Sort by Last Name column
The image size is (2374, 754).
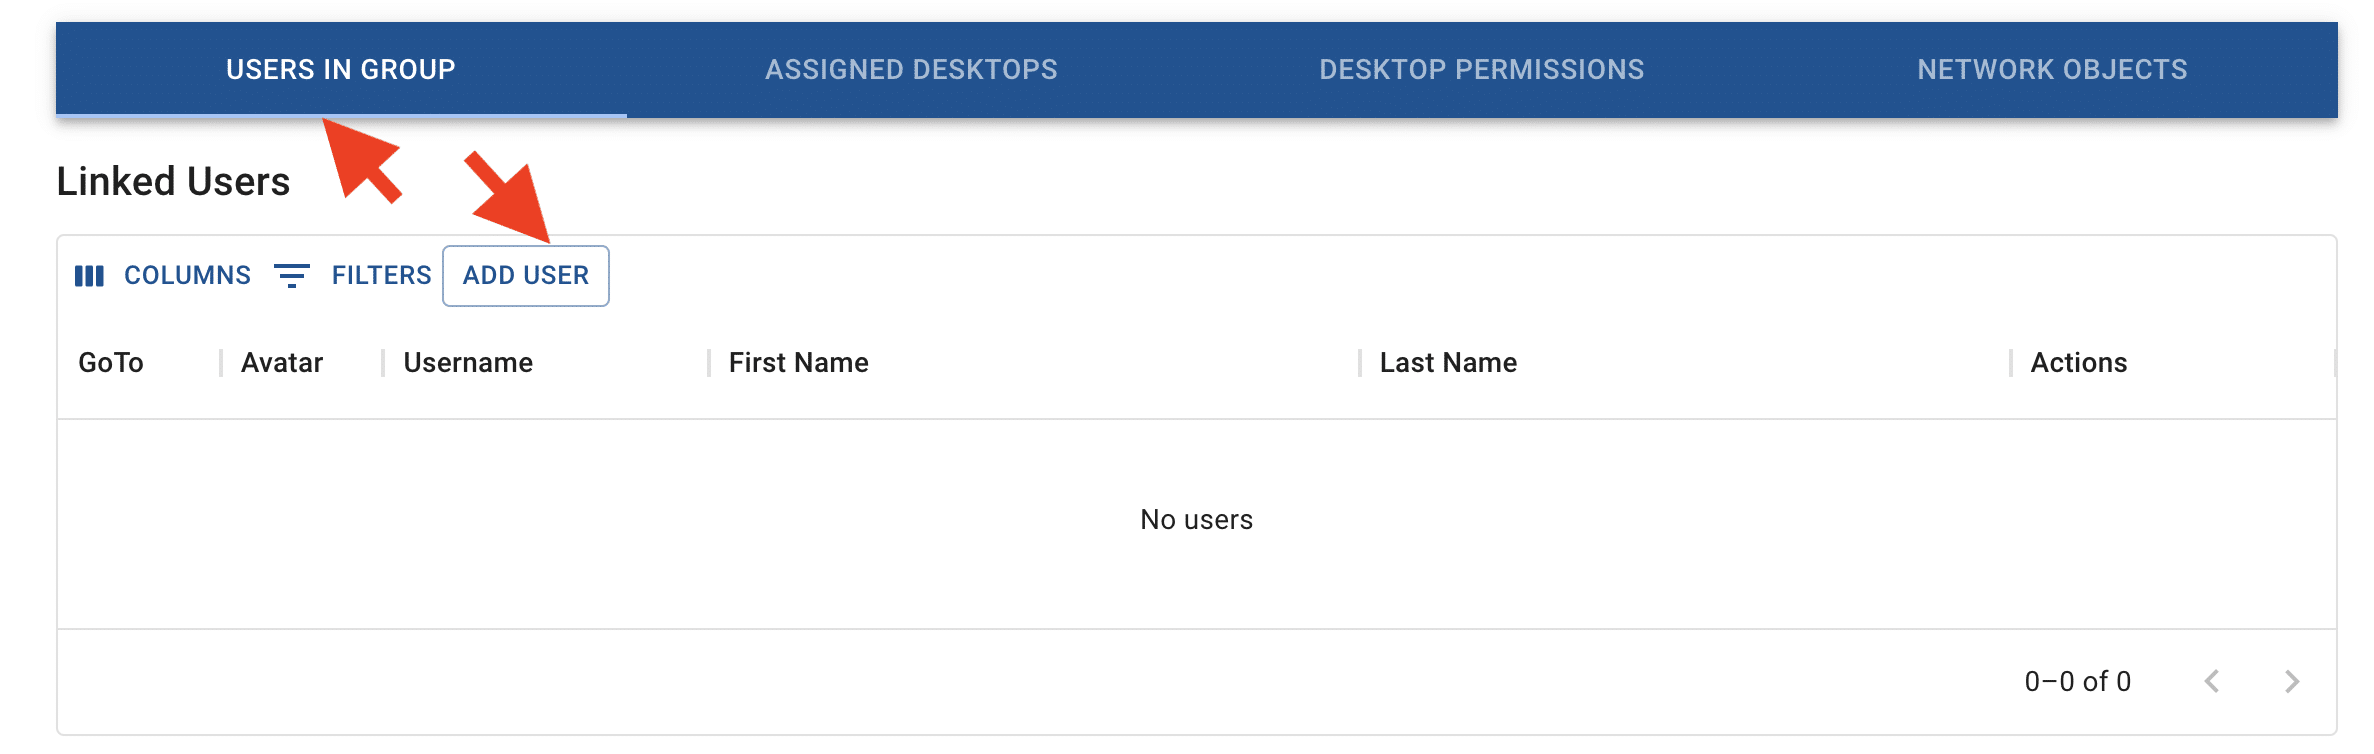[x=1448, y=362]
